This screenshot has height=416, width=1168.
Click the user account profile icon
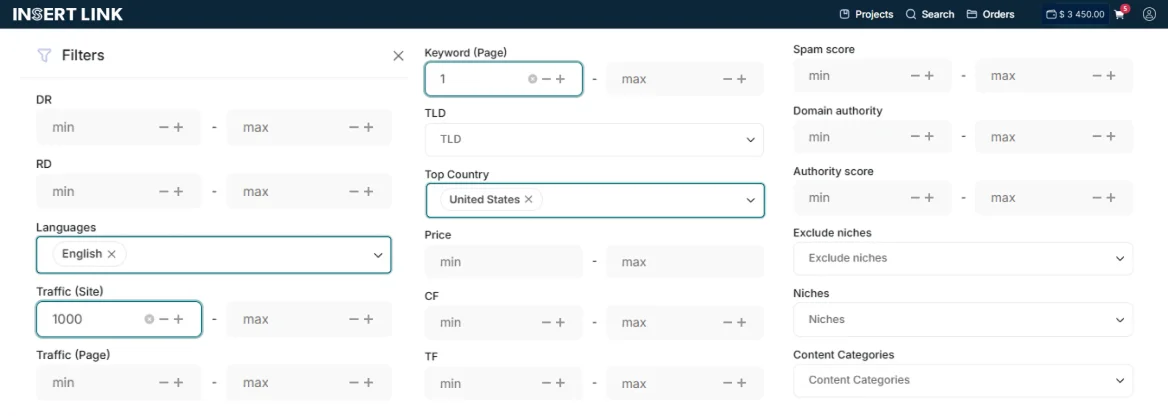tap(1149, 14)
